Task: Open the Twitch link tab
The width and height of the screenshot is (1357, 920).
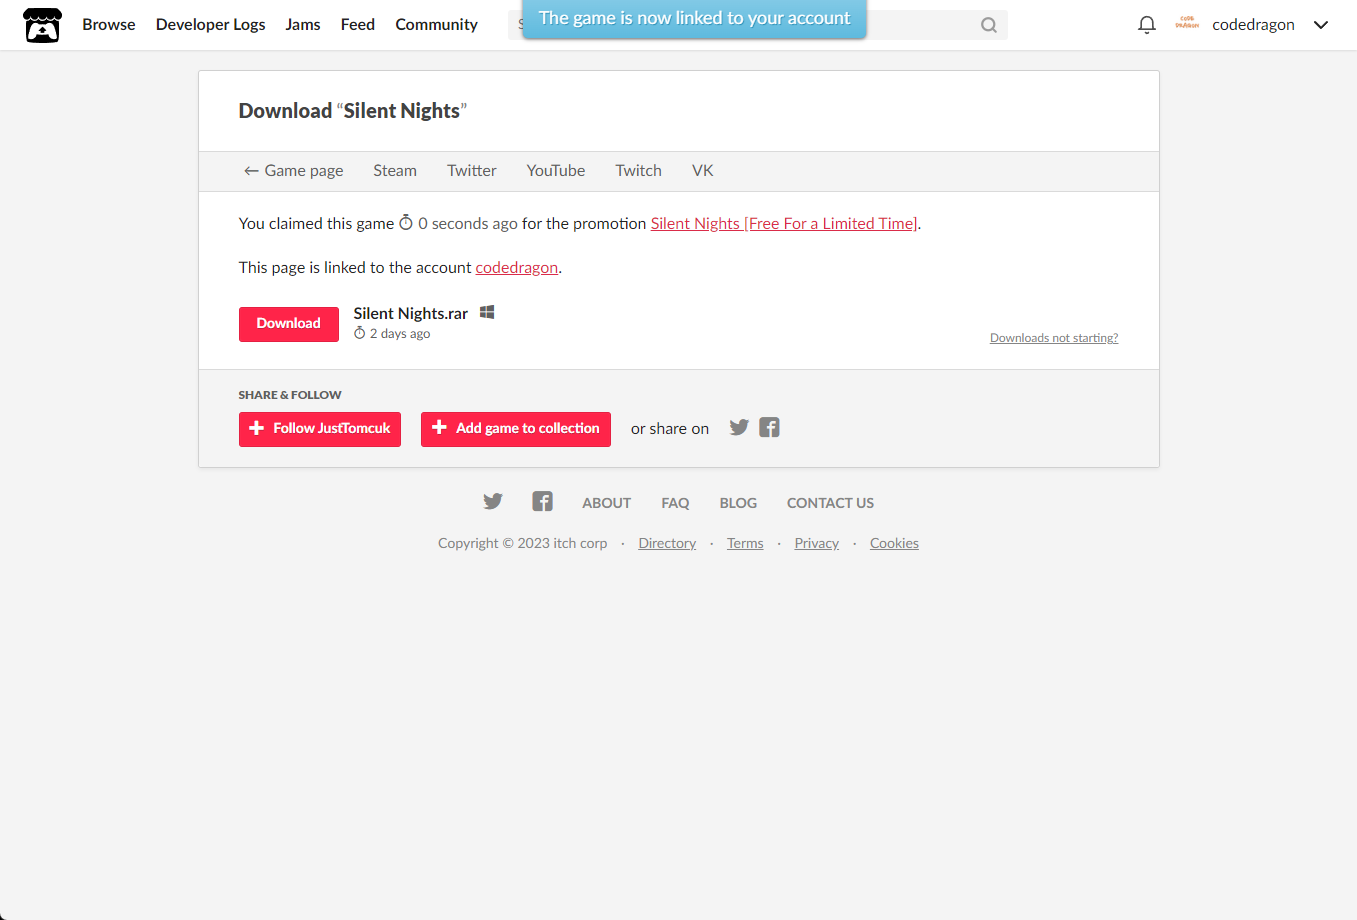Action: point(639,171)
